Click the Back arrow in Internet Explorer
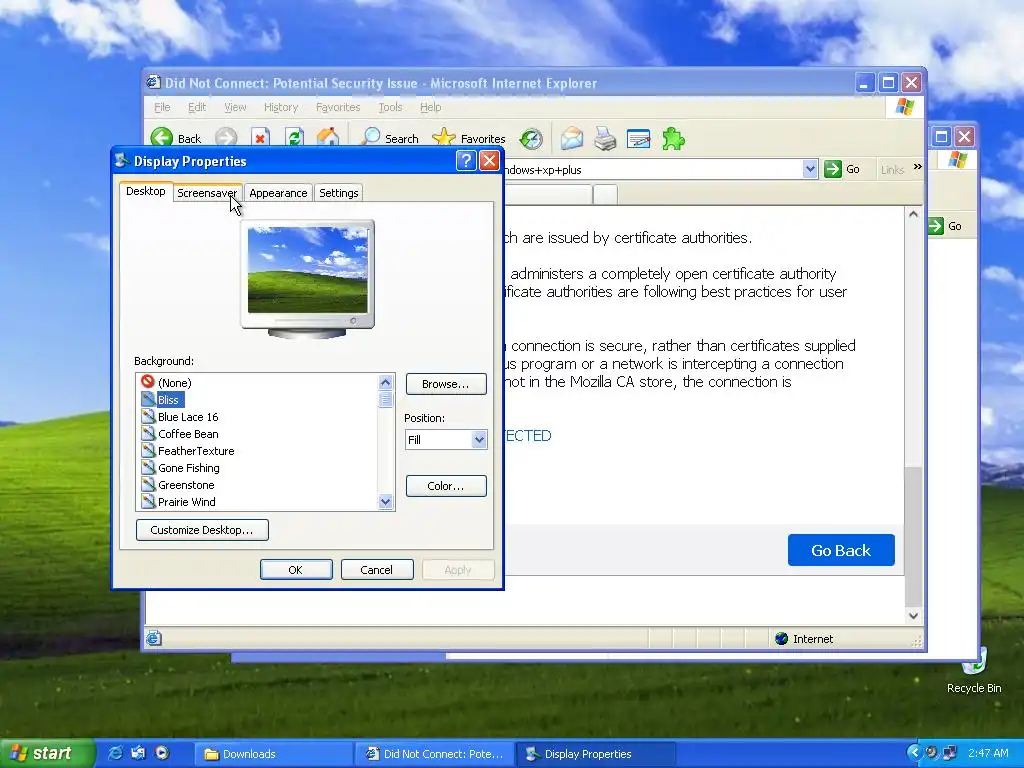The height and width of the screenshot is (768, 1024). click(x=162, y=138)
